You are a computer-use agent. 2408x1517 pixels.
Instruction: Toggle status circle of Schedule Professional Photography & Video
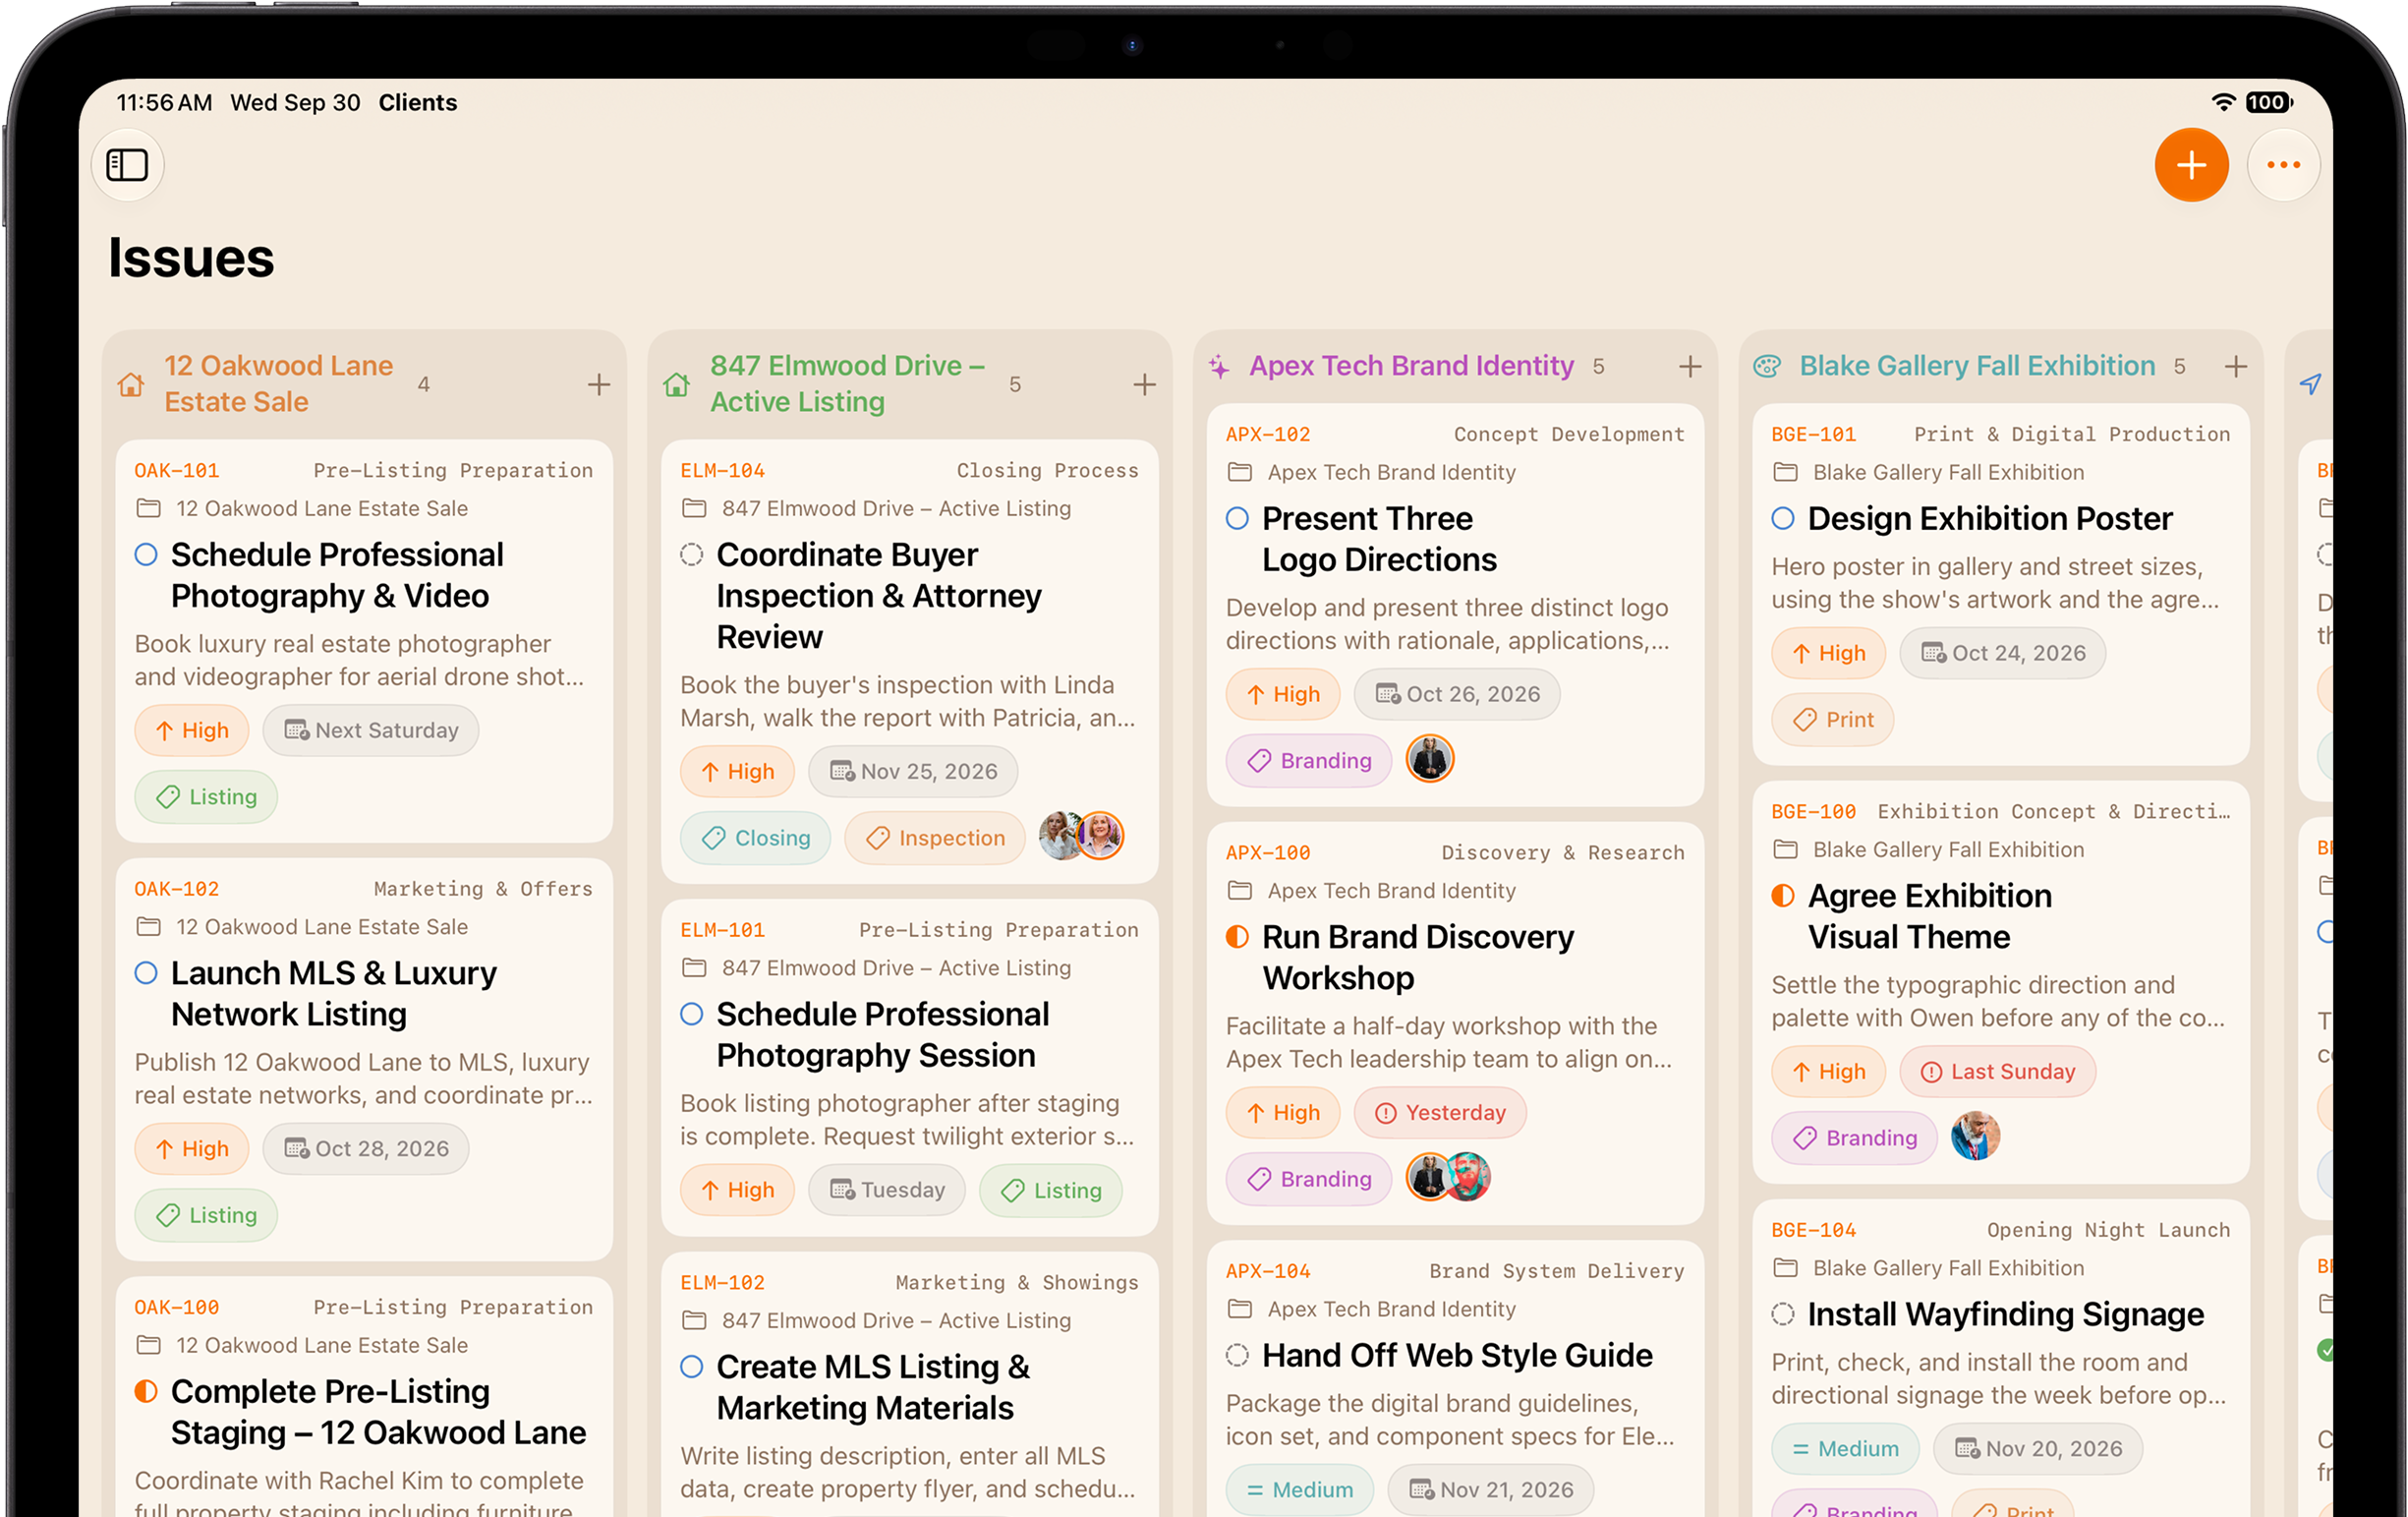coord(146,554)
